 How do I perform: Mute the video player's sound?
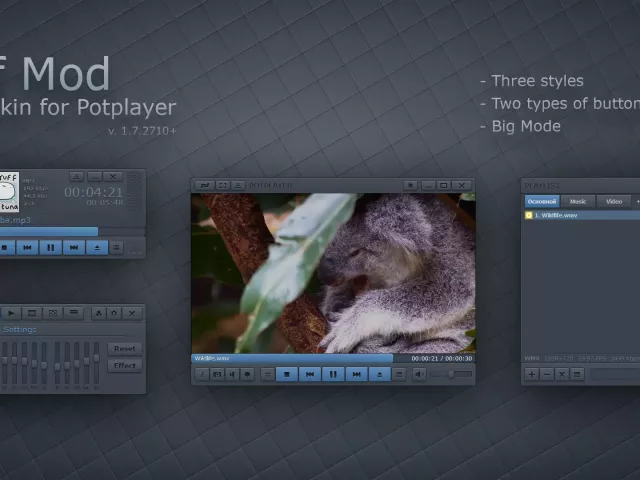419,374
